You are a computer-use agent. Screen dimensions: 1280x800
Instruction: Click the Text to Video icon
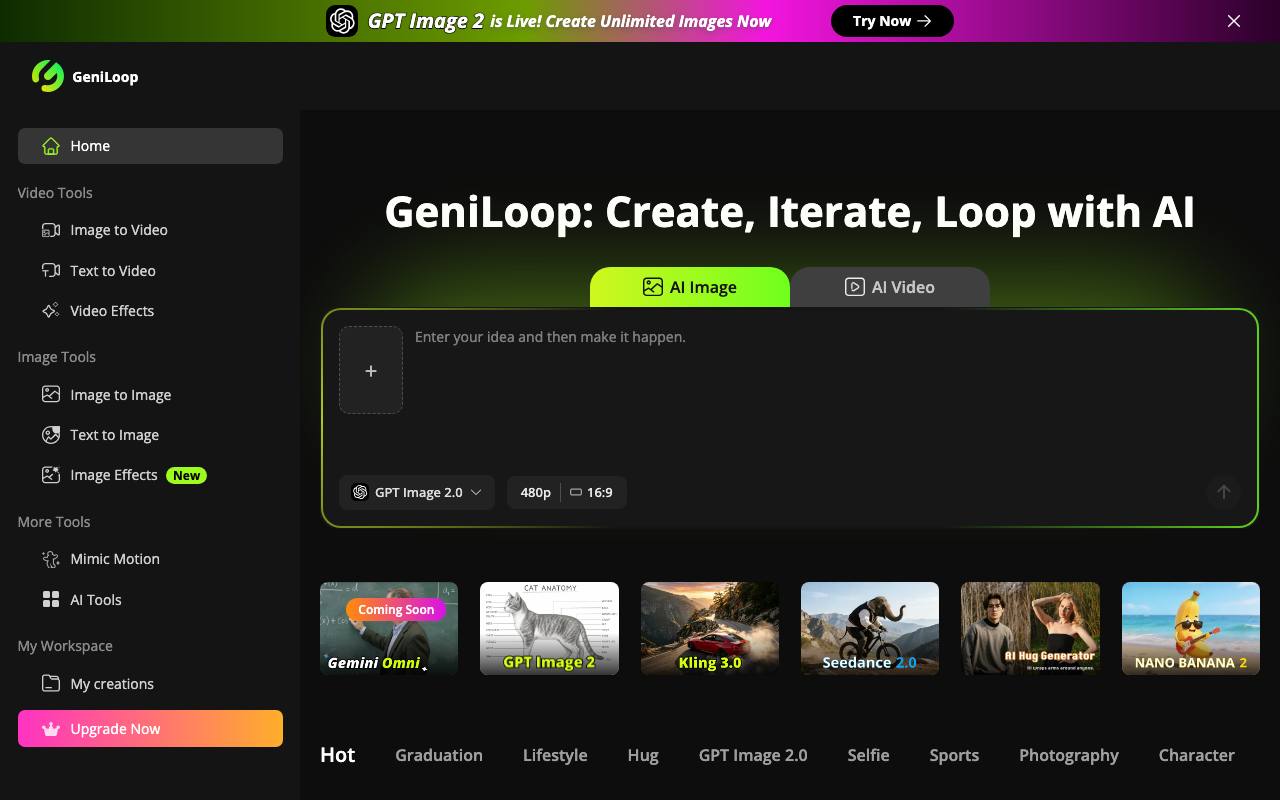[x=51, y=270]
